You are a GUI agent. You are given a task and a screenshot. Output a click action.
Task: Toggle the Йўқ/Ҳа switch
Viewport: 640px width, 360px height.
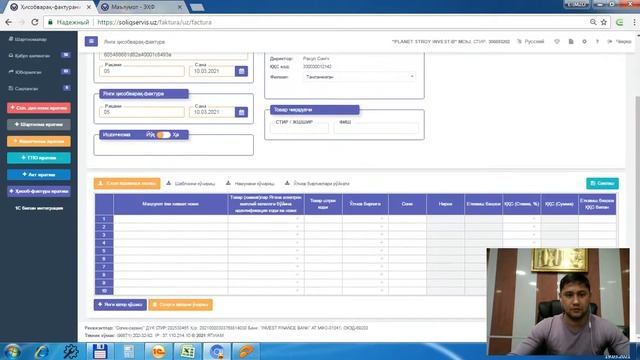click(163, 135)
